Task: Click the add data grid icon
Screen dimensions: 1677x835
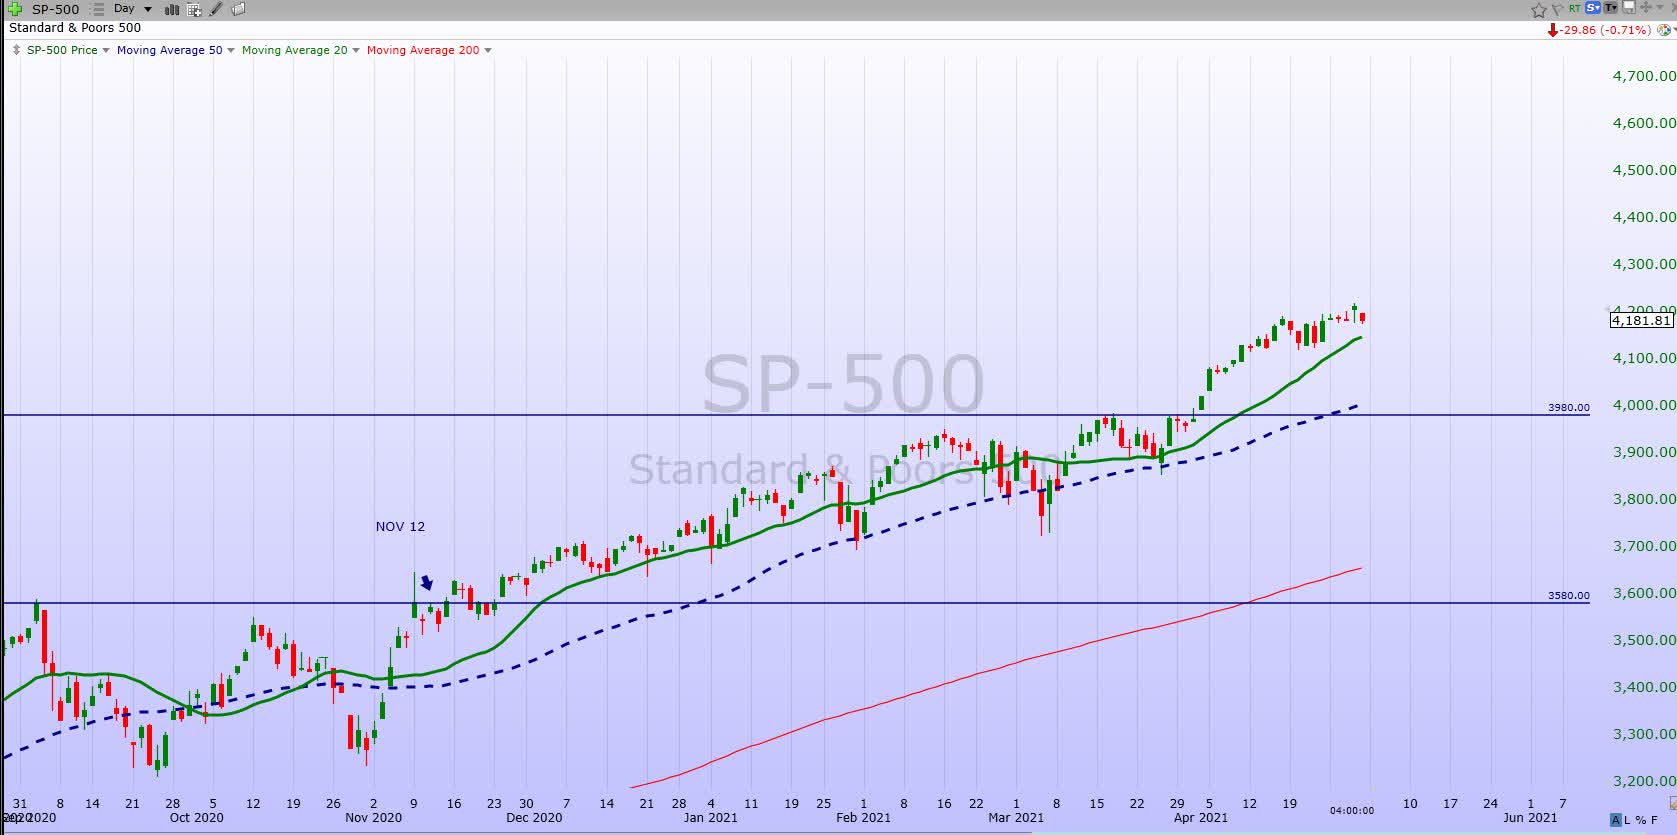Action: [194, 10]
